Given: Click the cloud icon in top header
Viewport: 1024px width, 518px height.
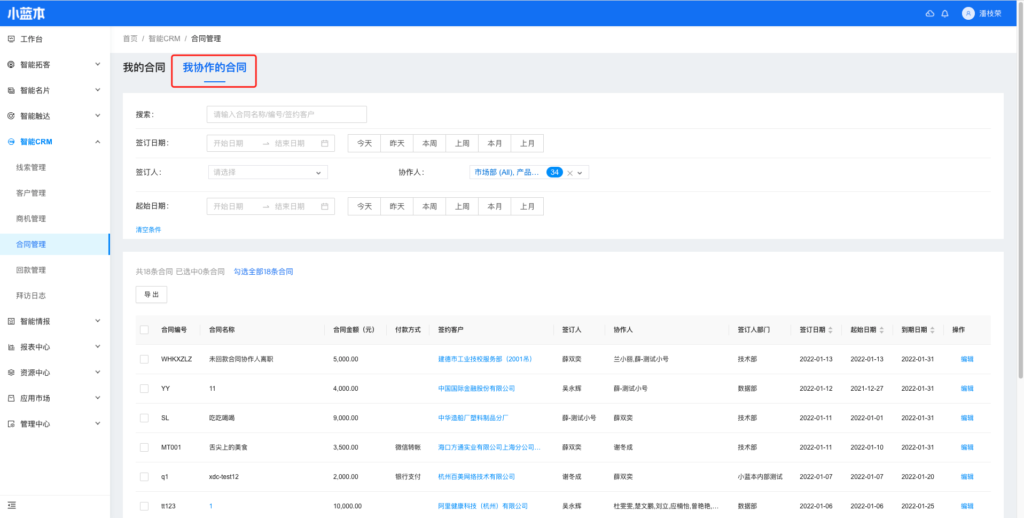Looking at the screenshot, I should coord(930,13).
